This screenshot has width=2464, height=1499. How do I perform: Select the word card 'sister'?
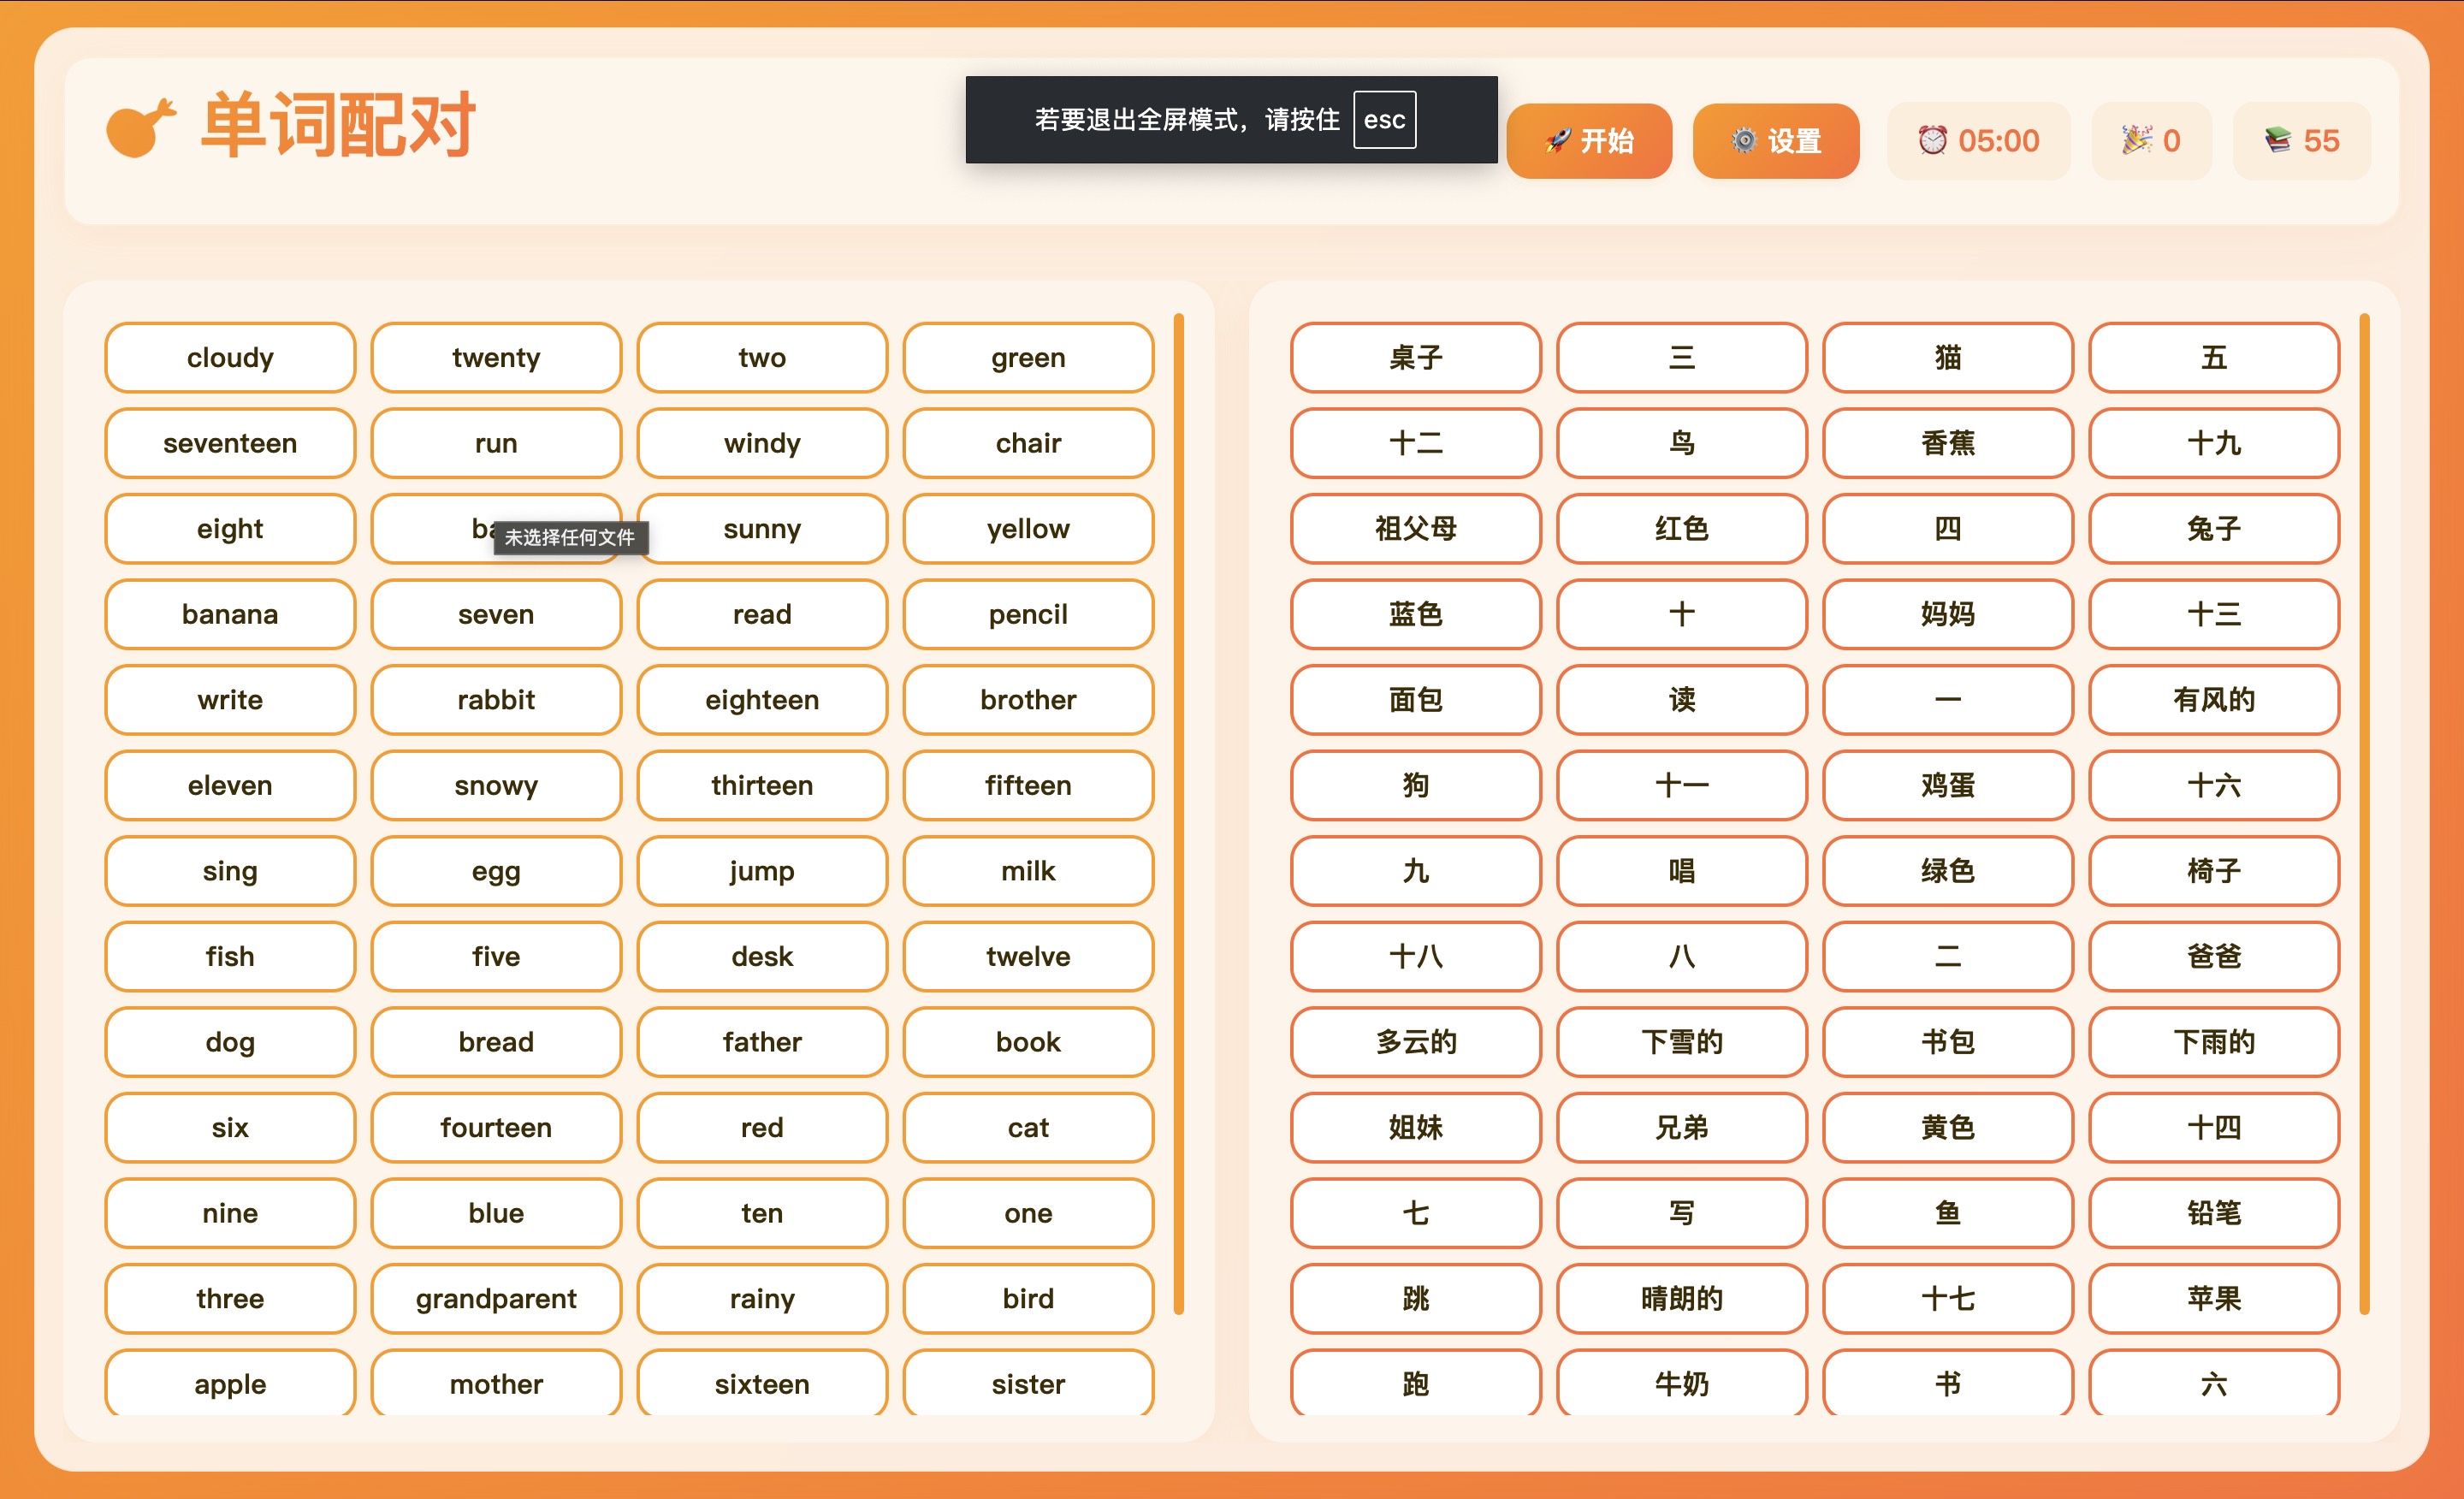1028,1383
